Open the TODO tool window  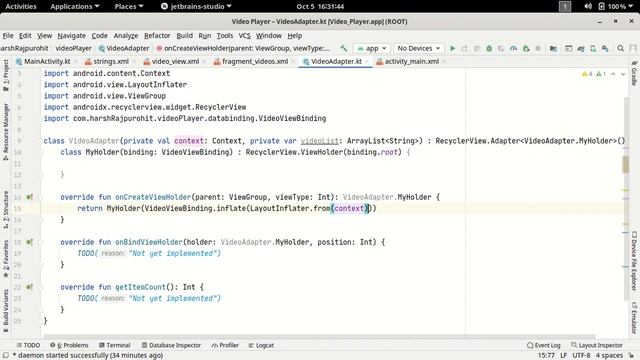[28, 345]
